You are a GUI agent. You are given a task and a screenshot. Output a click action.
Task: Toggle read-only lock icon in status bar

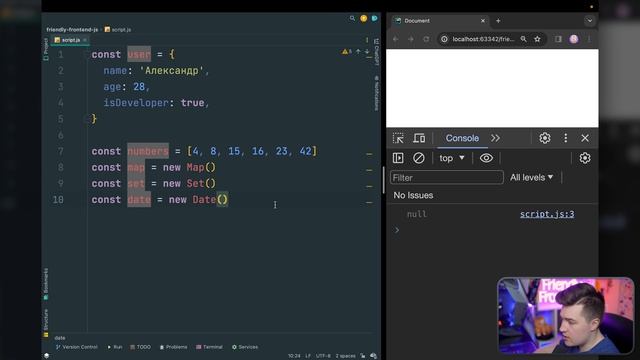tap(362, 356)
